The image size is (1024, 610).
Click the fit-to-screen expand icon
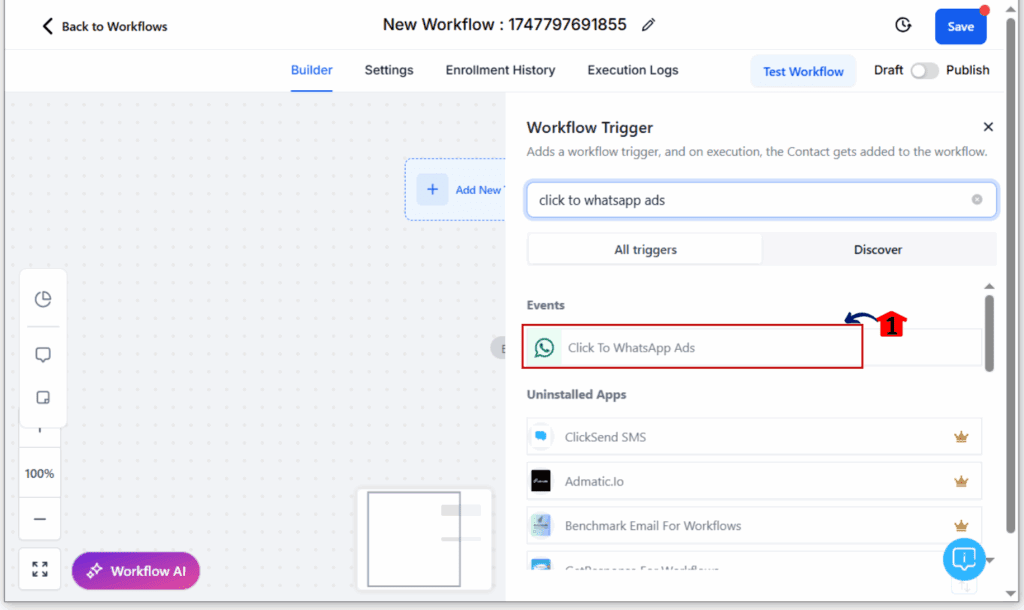[x=40, y=569]
